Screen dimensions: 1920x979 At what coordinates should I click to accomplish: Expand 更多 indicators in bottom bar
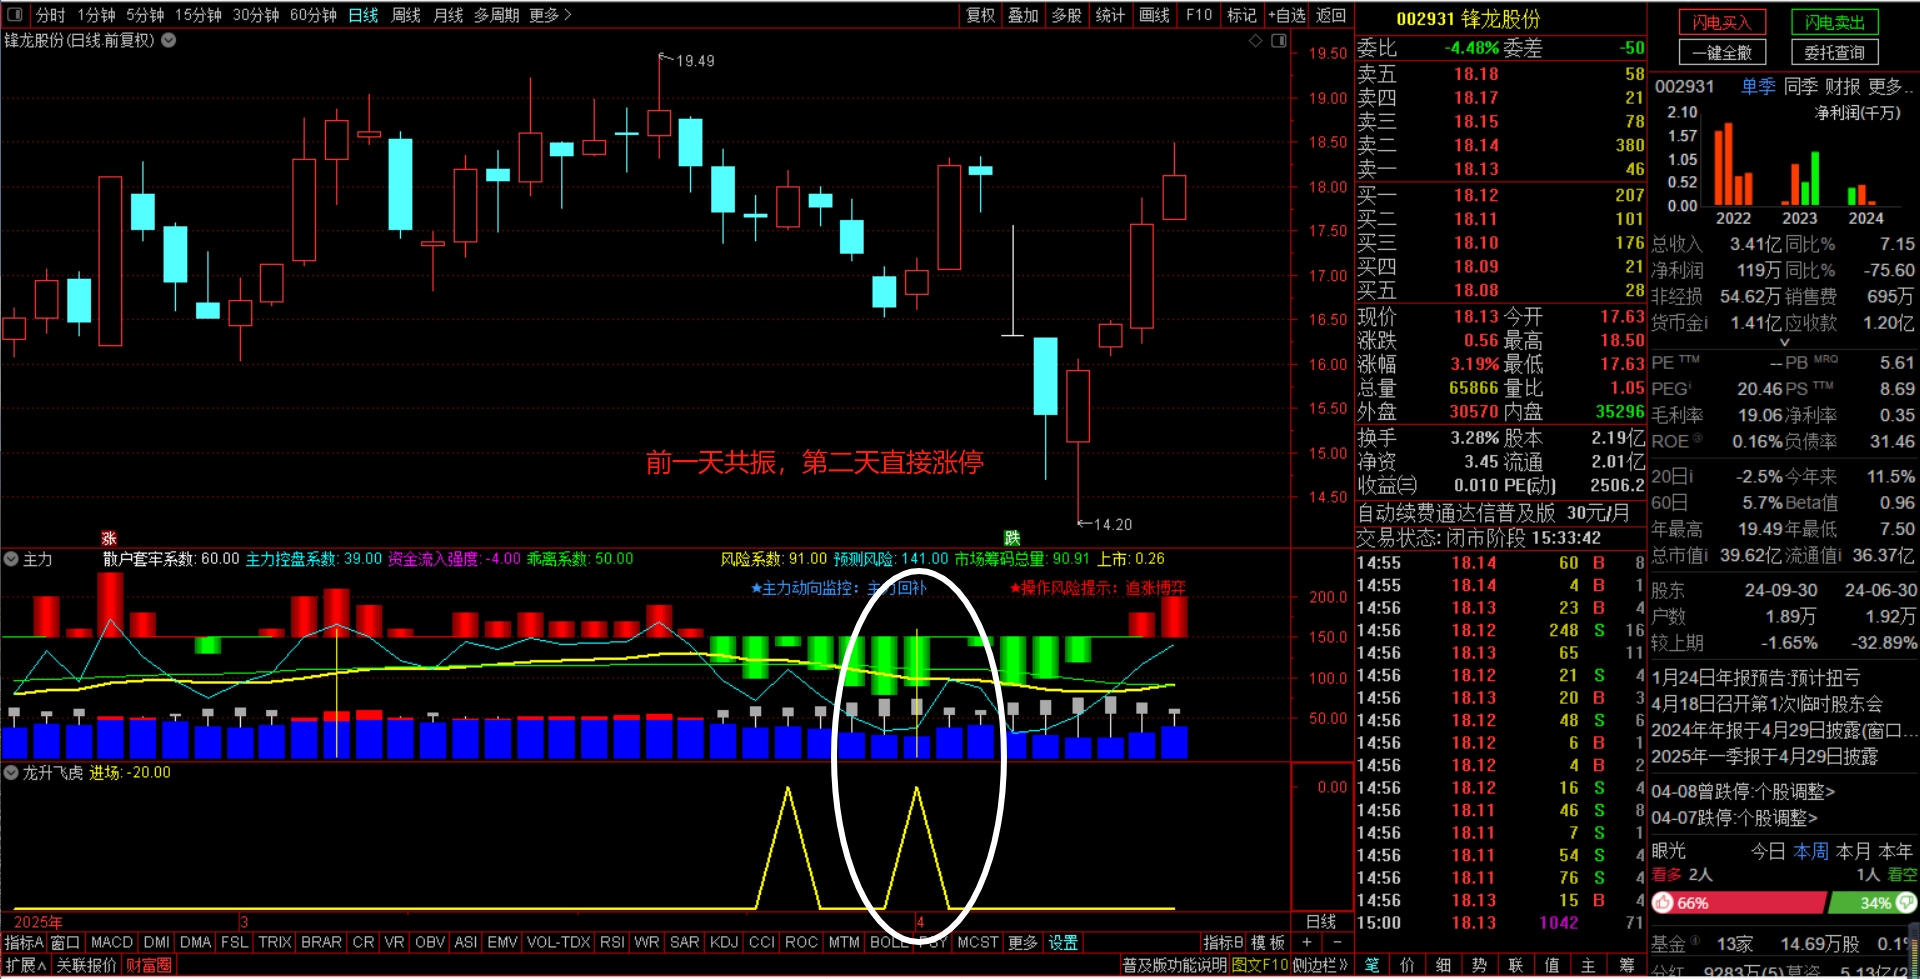click(x=1022, y=943)
